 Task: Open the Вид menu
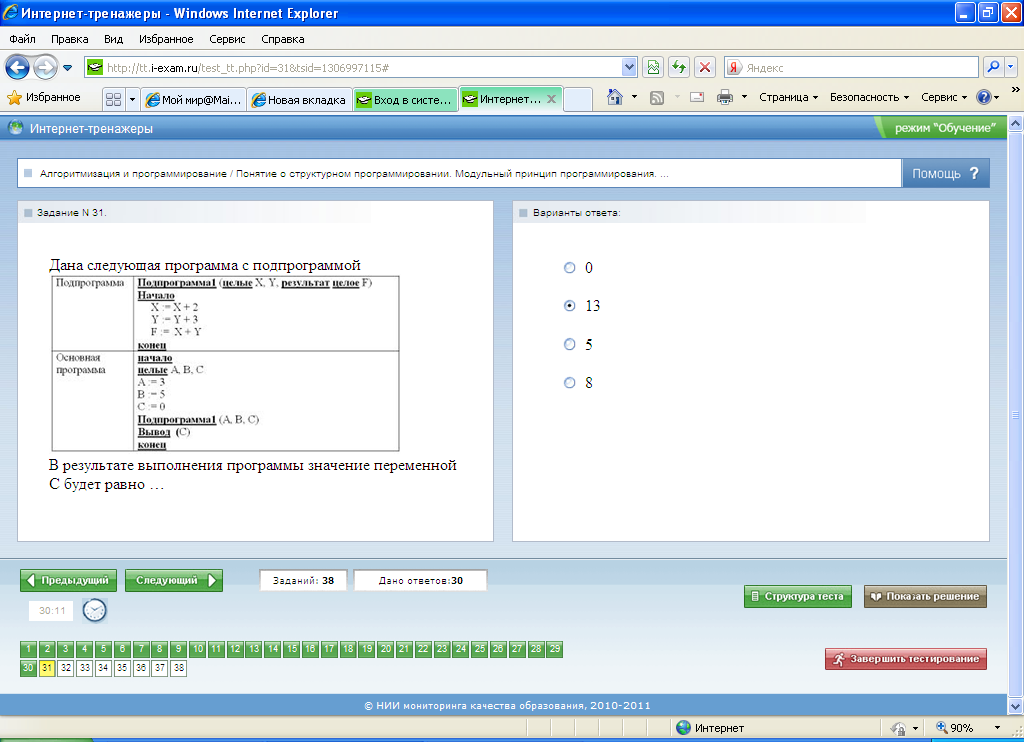(x=113, y=39)
